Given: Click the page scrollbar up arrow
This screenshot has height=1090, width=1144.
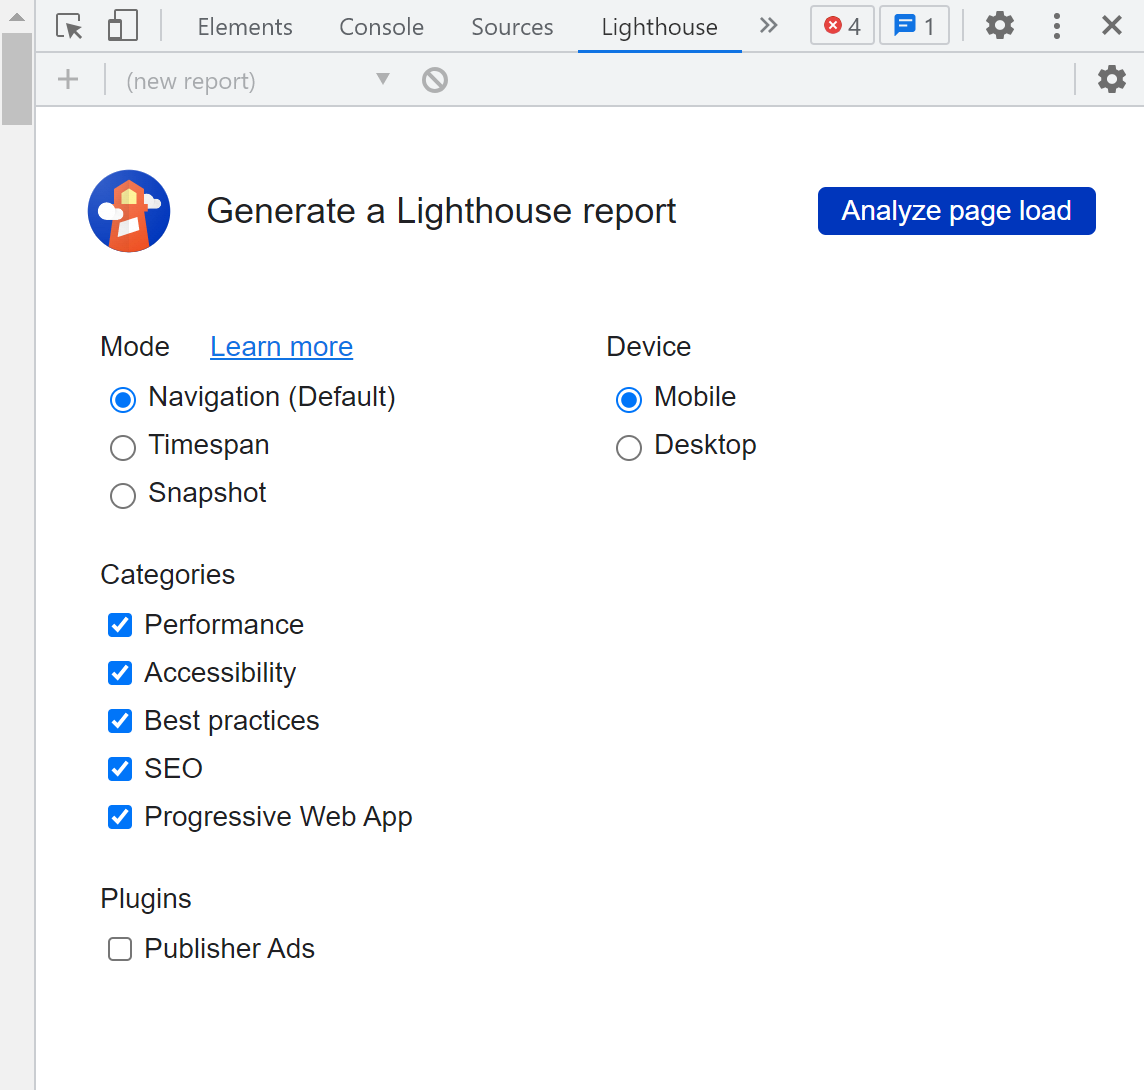Looking at the screenshot, I should 17,16.
